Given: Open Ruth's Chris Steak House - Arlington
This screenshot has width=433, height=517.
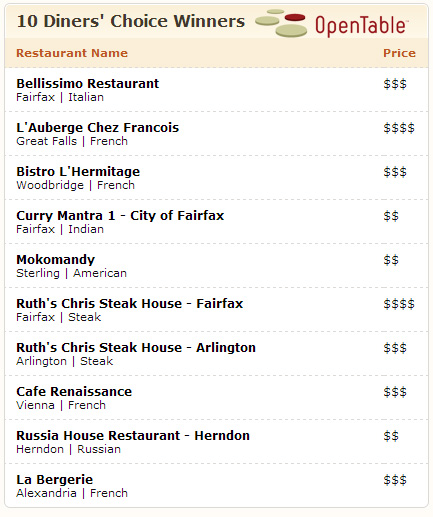Looking at the screenshot, I should [x=136, y=348].
